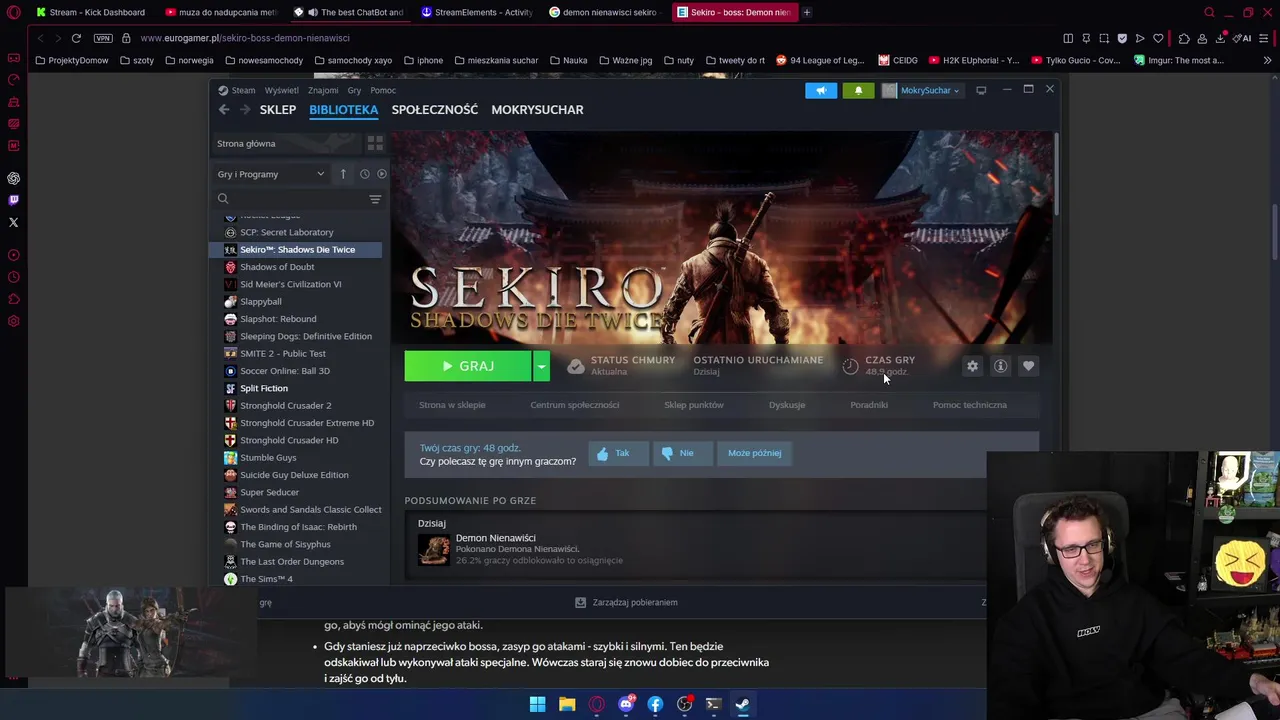
Task: Open Opera downloads icon
Action: 1220,38
